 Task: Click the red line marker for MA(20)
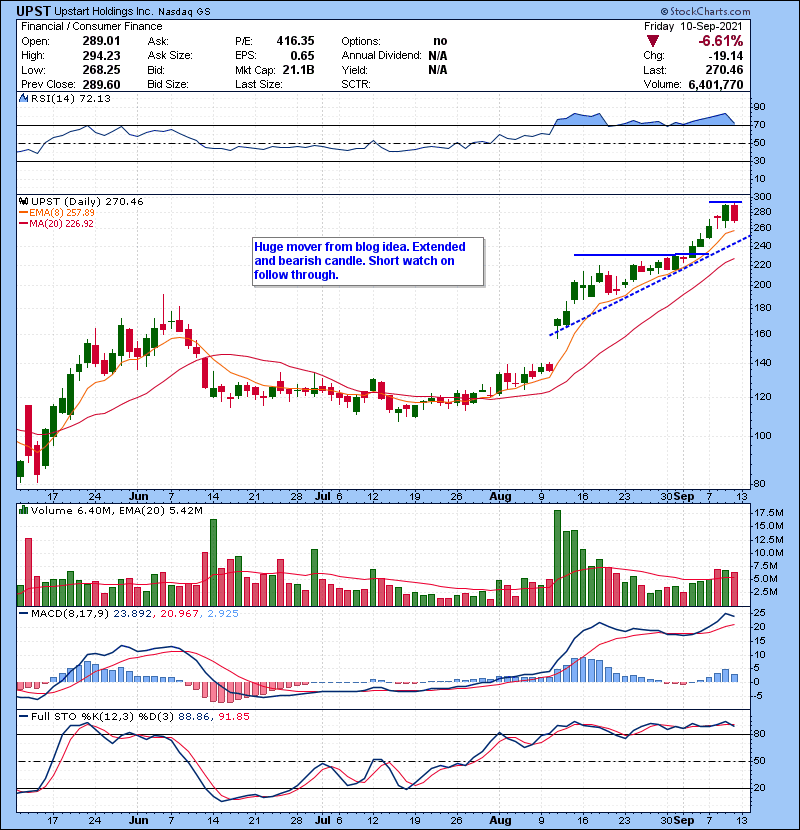(23, 223)
